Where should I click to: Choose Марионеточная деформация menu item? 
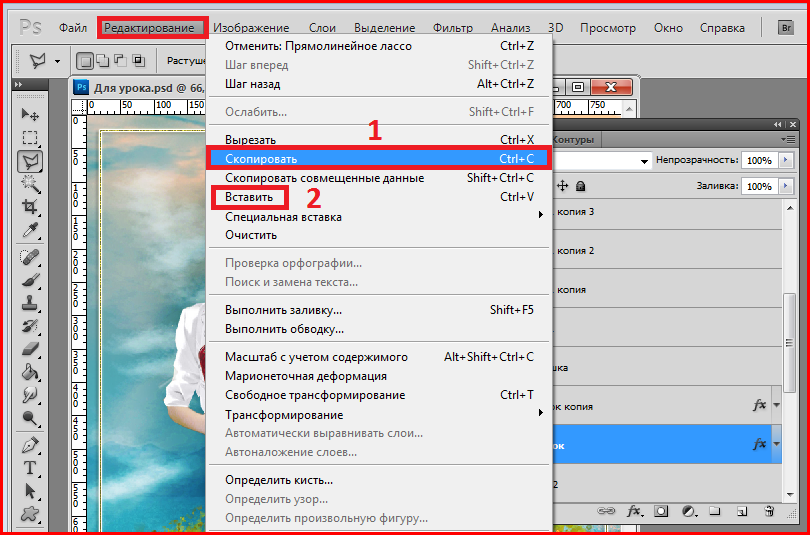pyautogui.click(x=380, y=376)
